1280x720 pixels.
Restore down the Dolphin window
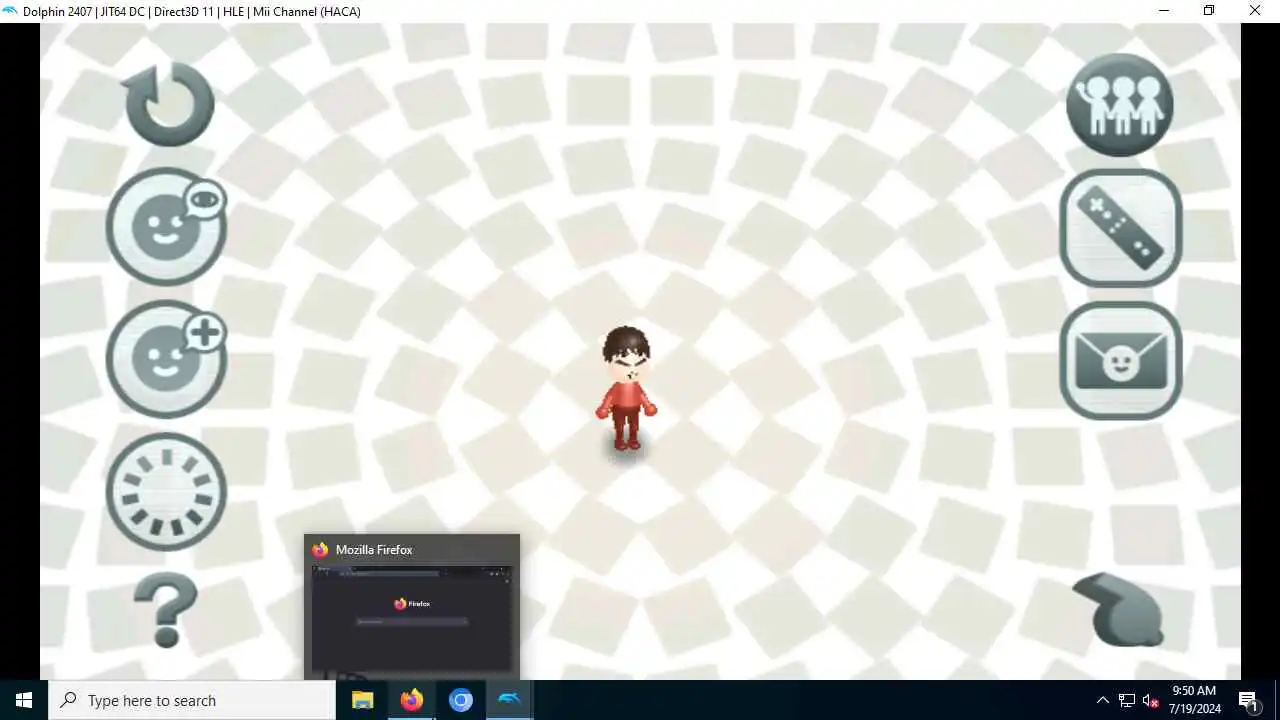(x=1209, y=11)
